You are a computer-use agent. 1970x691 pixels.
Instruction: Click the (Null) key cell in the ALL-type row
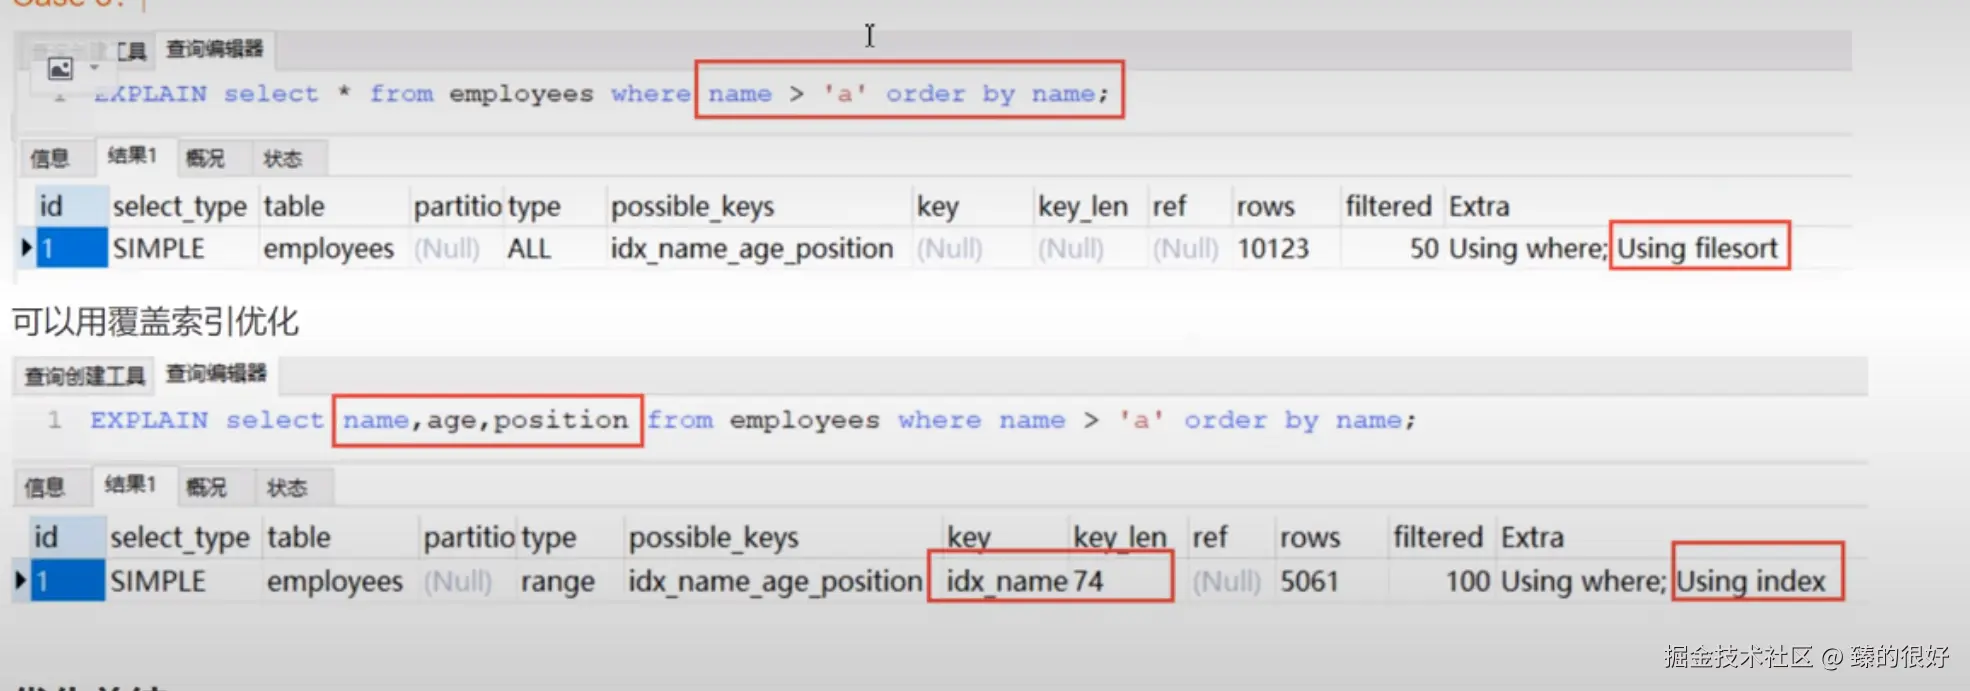(x=950, y=248)
